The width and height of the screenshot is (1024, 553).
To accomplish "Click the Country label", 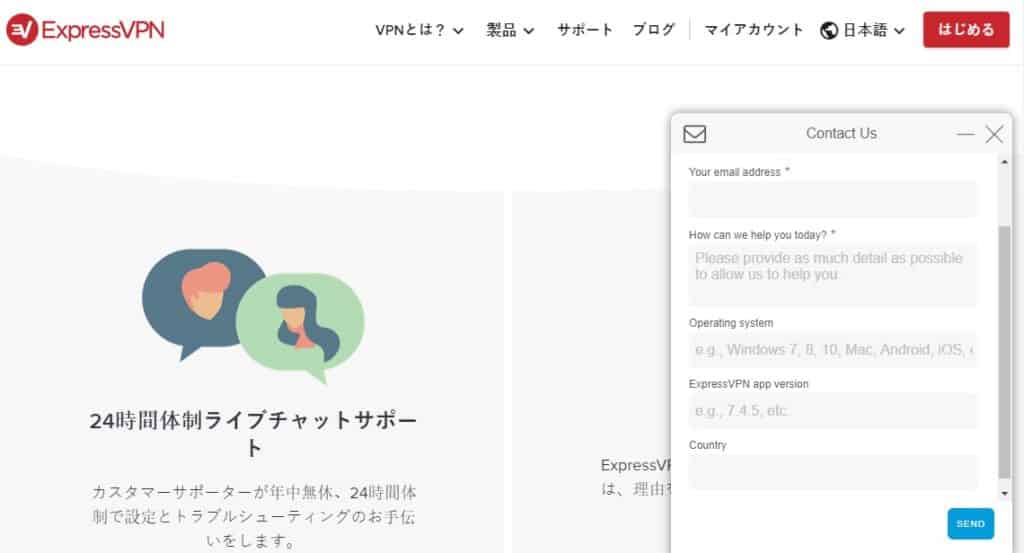I will pos(707,445).
